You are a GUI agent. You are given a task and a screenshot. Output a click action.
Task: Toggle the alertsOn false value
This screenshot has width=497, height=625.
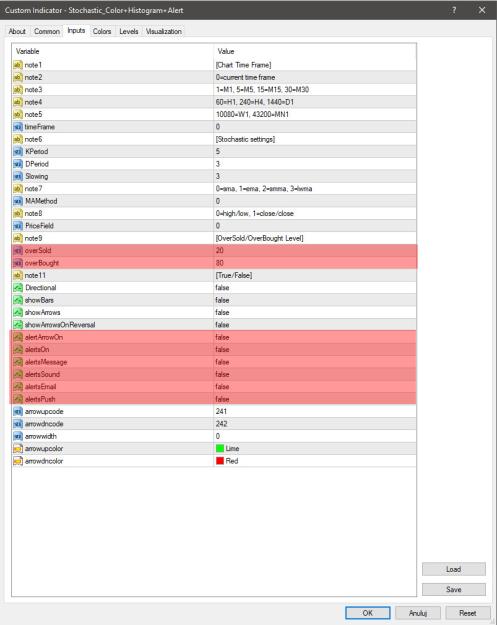tap(315, 349)
